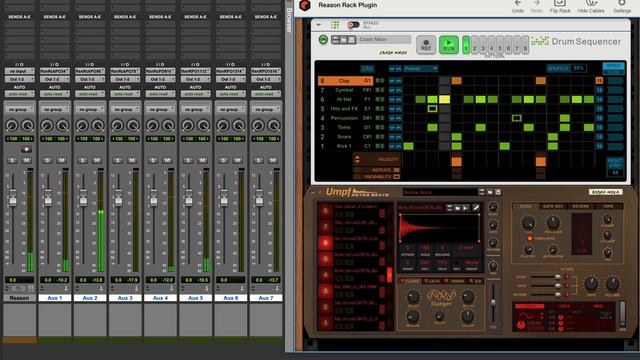Image resolution: width=640 pixels, height=360 pixels.
Task: Switch to the Tape effect tab
Action: tap(608, 207)
